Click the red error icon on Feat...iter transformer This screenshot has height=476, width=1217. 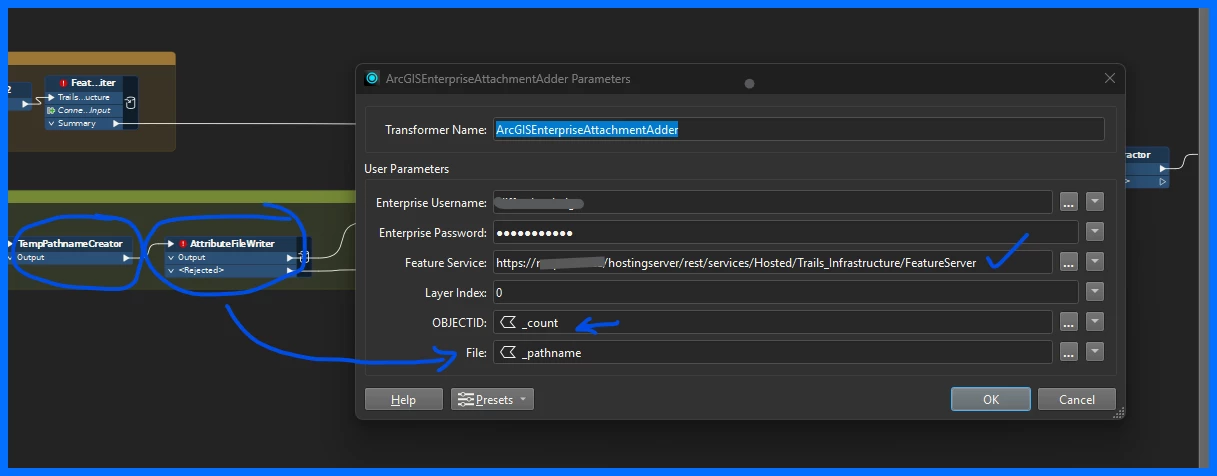coord(64,83)
